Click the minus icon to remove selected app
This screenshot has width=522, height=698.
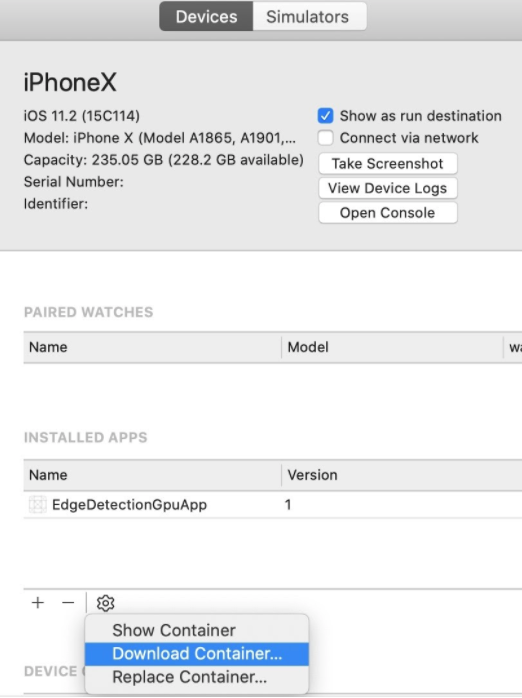[68, 603]
